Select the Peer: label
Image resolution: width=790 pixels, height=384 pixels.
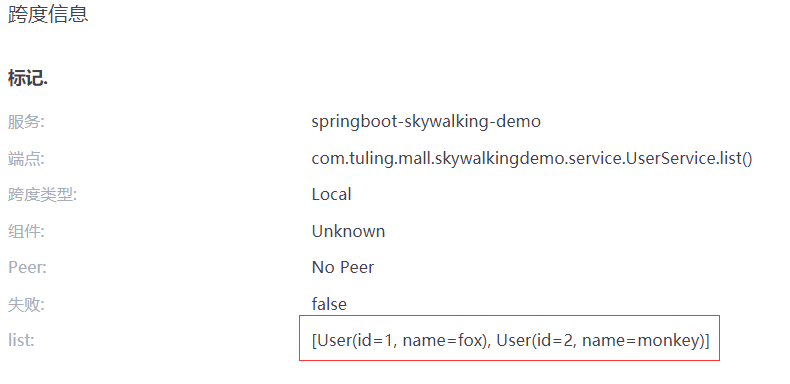[x=27, y=268]
